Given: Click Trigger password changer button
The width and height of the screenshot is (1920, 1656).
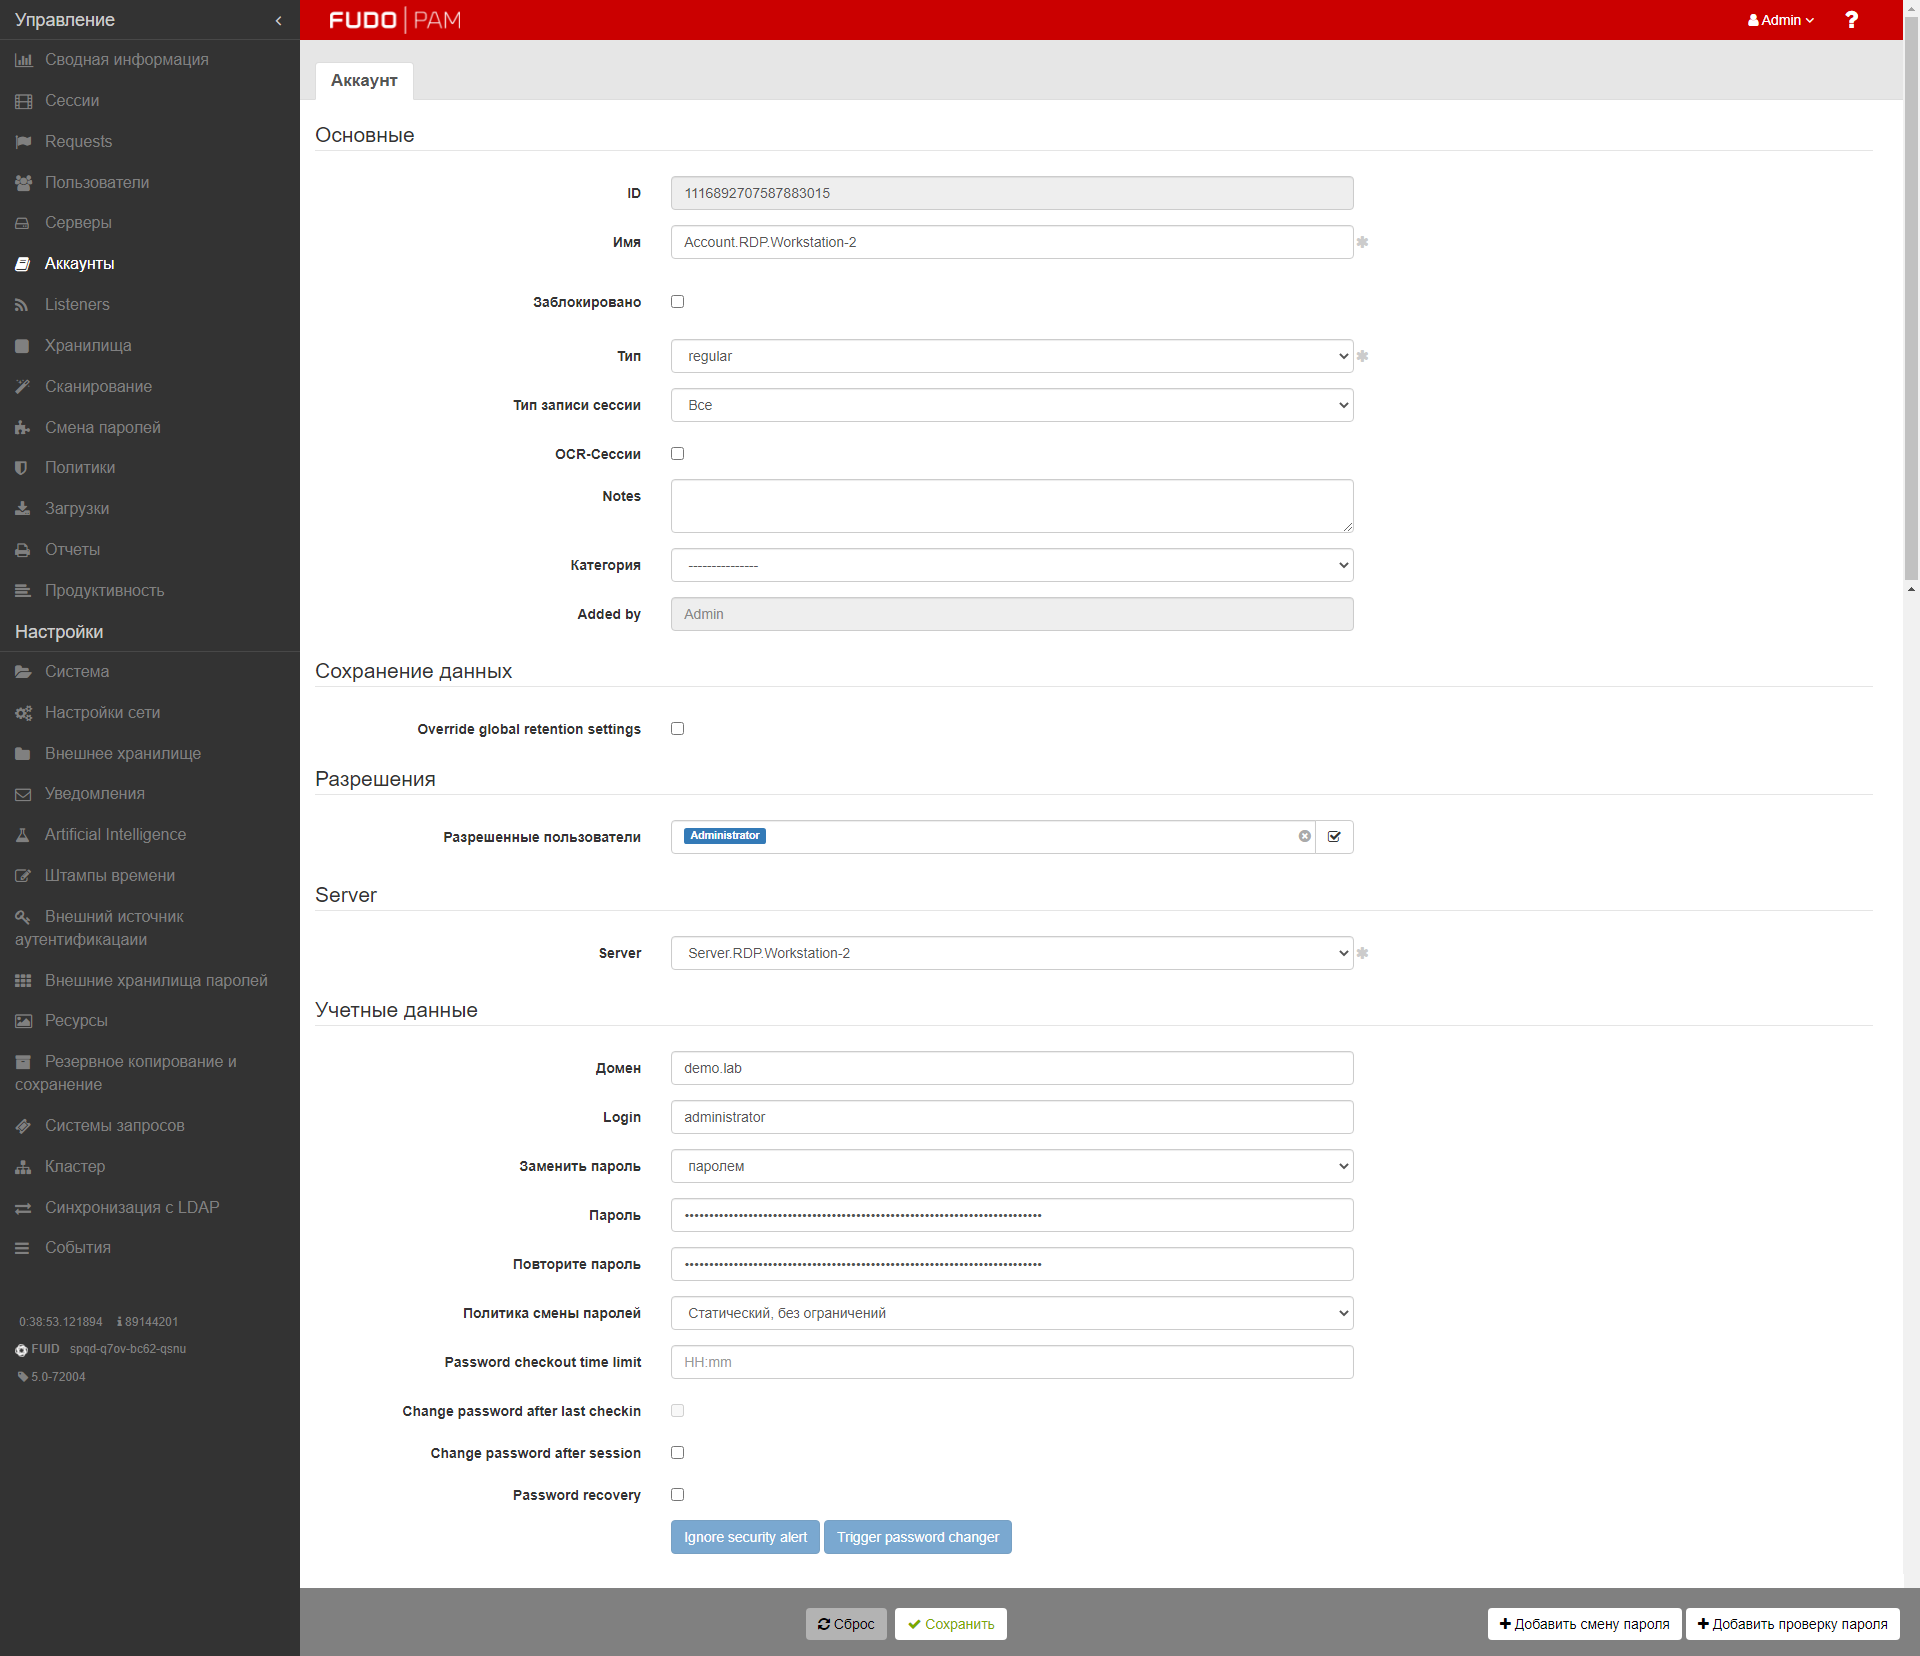Looking at the screenshot, I should coord(917,1537).
